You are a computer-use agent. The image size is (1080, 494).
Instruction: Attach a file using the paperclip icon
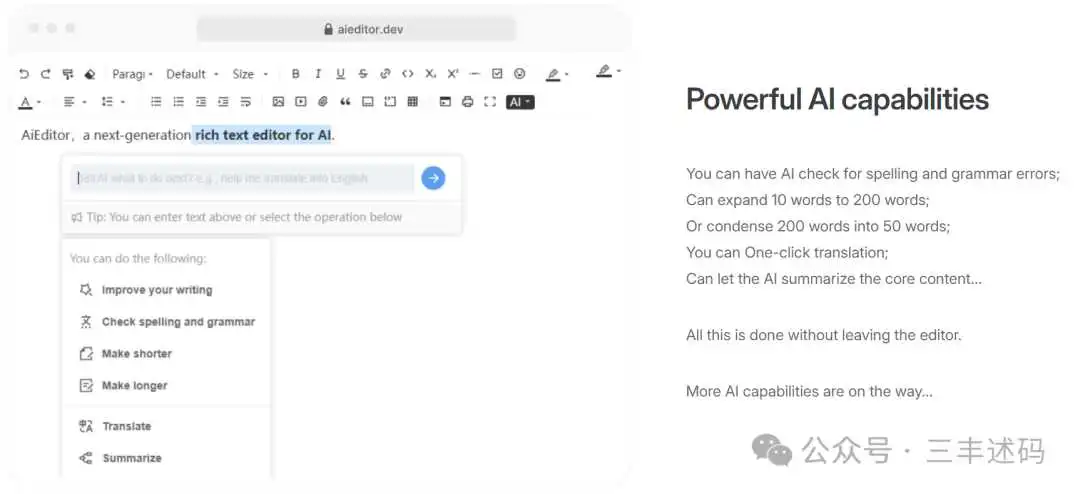(x=323, y=102)
